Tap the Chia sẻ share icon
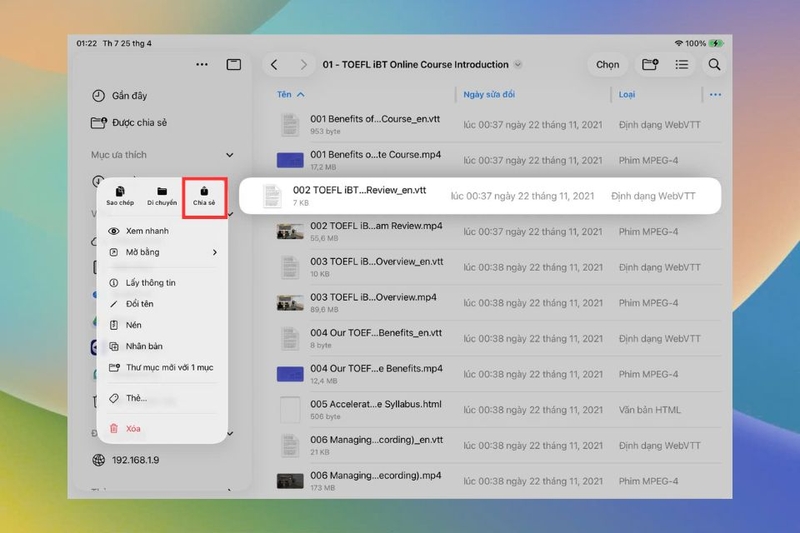 pos(204,192)
